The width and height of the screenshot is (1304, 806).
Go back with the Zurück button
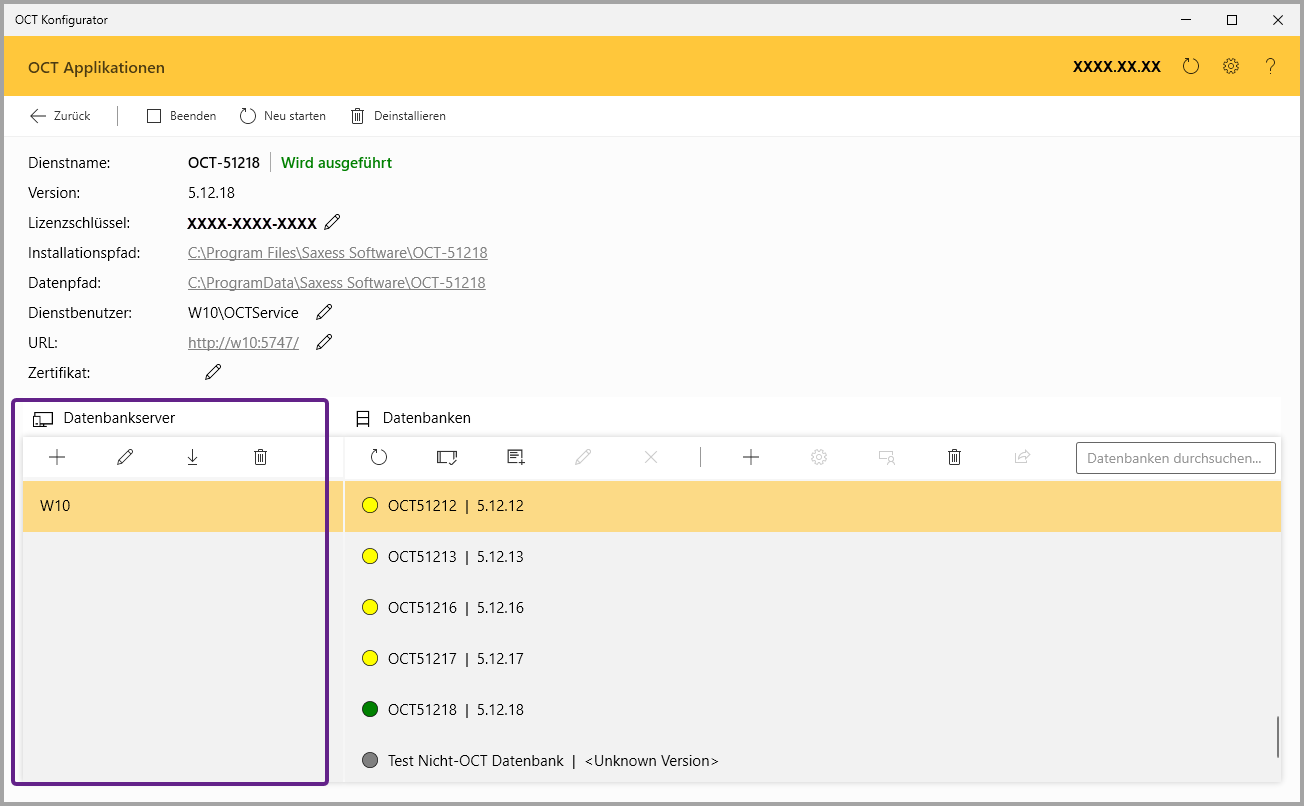coord(61,116)
